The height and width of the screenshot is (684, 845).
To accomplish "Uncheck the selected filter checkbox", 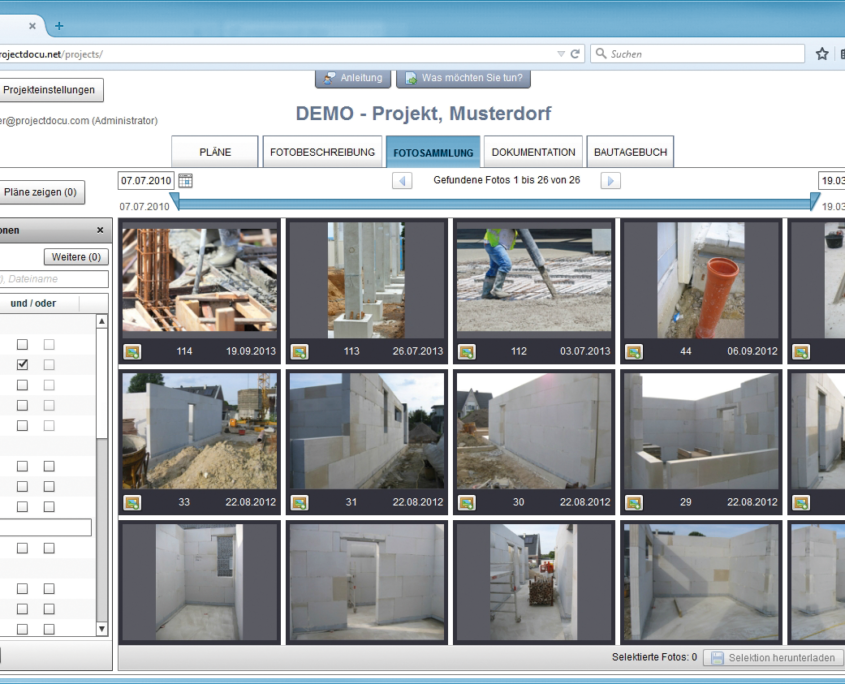I will (x=22, y=364).
